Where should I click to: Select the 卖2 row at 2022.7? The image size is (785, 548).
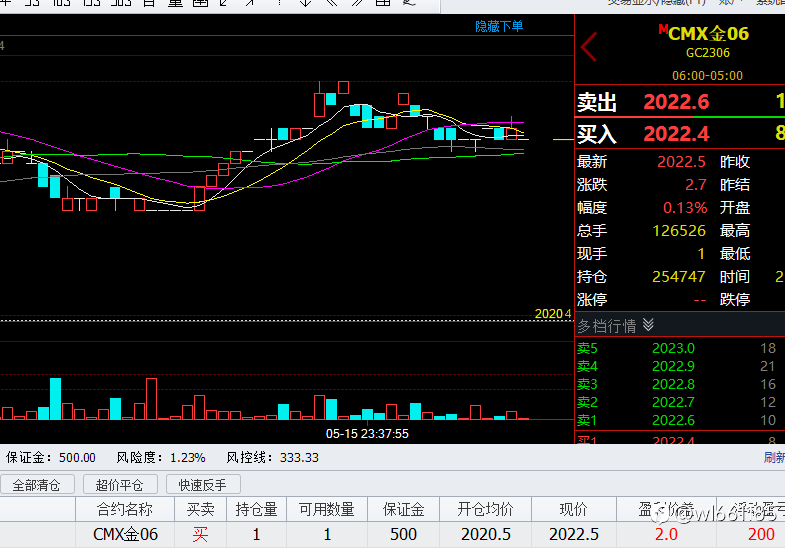click(x=679, y=402)
